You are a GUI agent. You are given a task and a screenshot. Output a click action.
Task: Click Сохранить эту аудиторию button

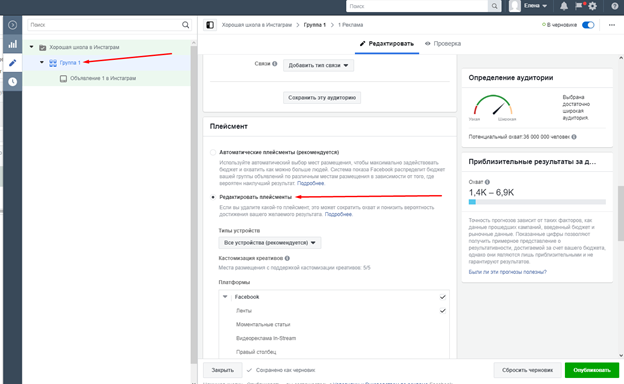322,97
